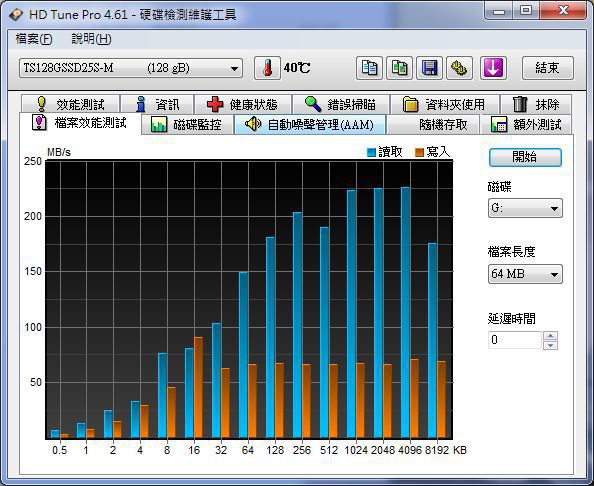This screenshot has width=594, height=486.
Task: Start the file benchmark with 開始
Action: 525,157
